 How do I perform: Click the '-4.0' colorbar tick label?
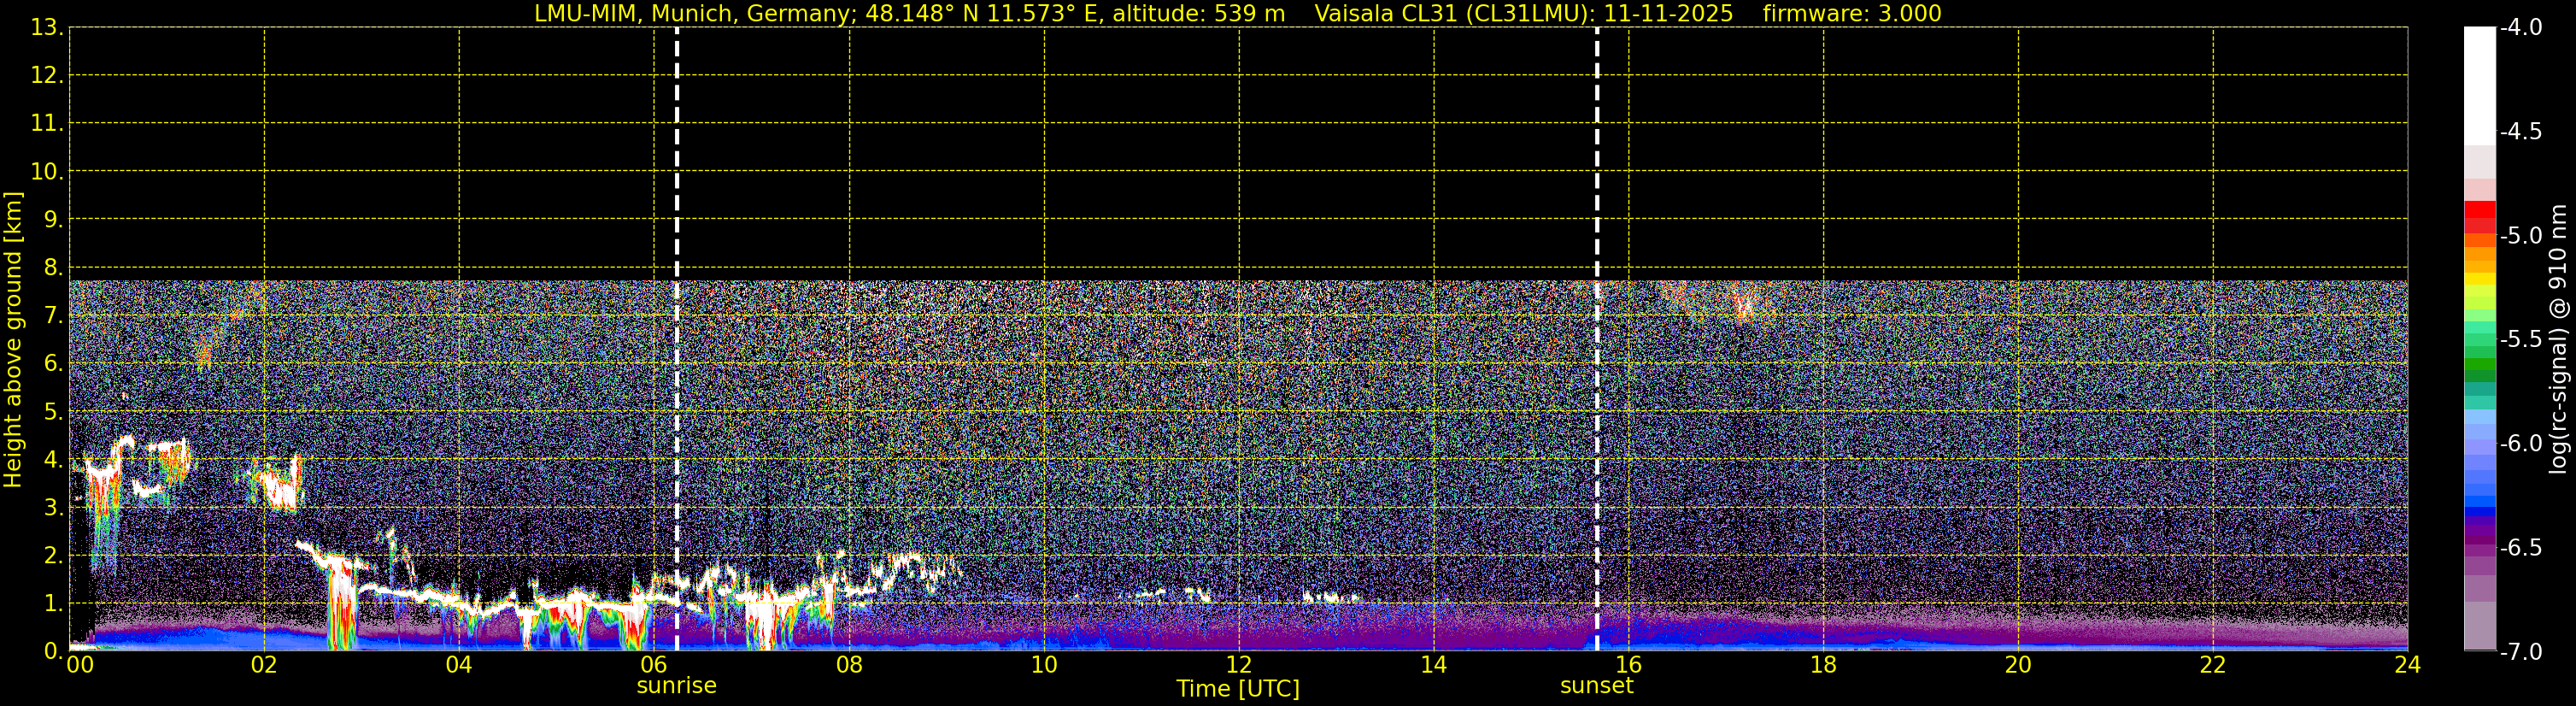pyautogui.click(x=2521, y=28)
